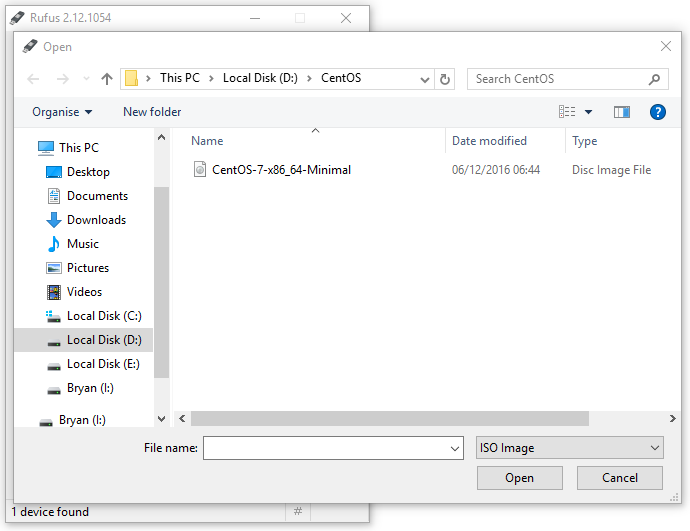Screen dimensions: 690x531
Task: Click the Documents page icon
Action: click(x=54, y=196)
